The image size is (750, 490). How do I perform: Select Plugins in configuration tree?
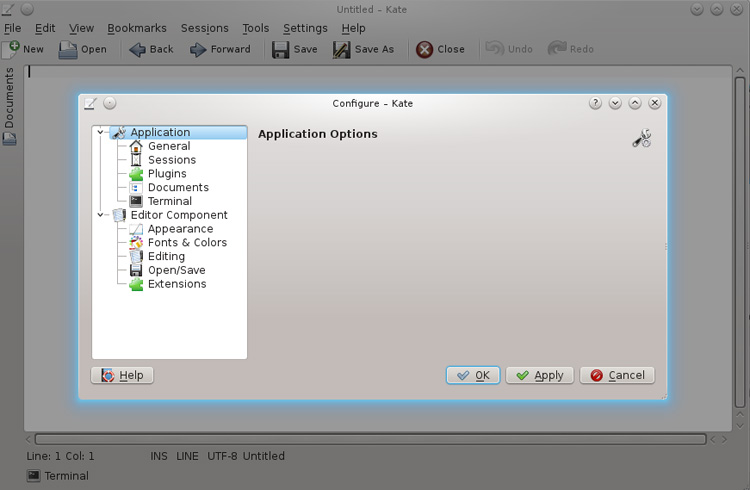(x=167, y=174)
